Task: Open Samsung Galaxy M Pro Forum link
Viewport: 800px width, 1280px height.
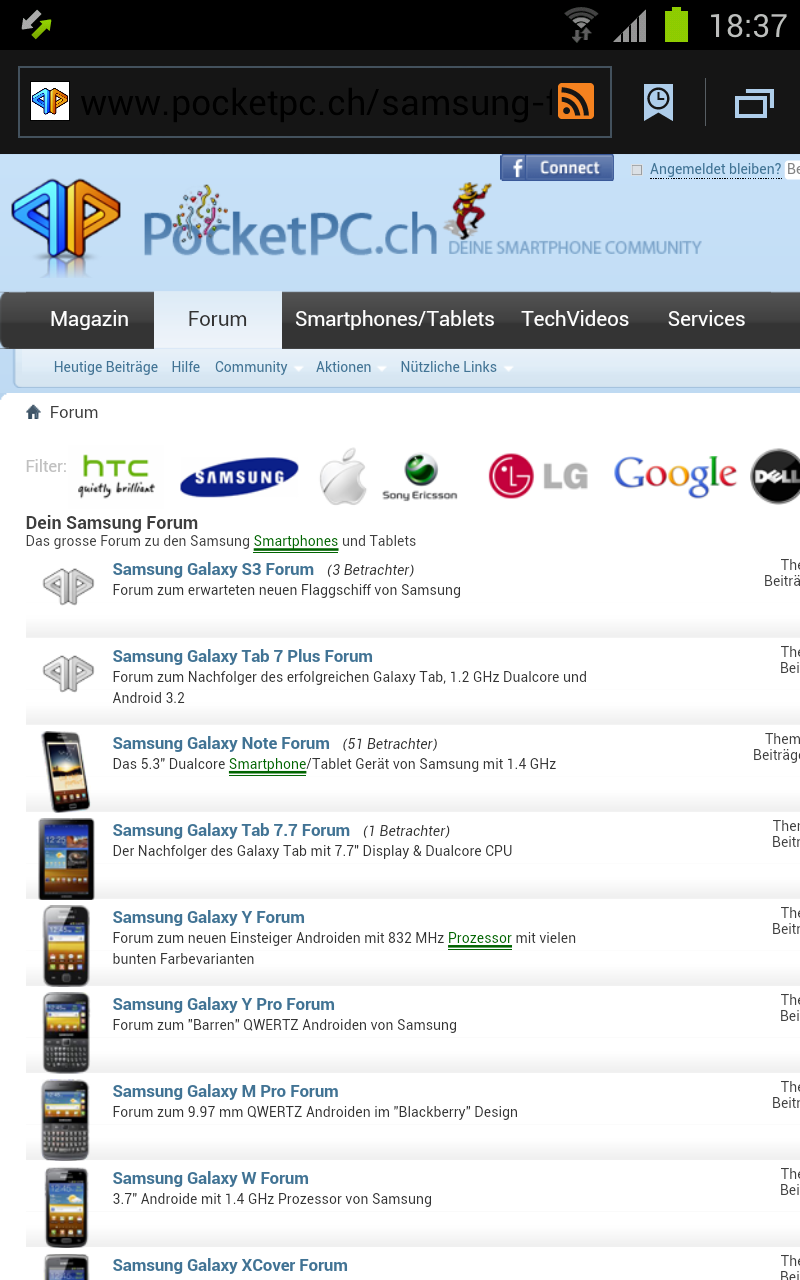Action: [225, 1091]
